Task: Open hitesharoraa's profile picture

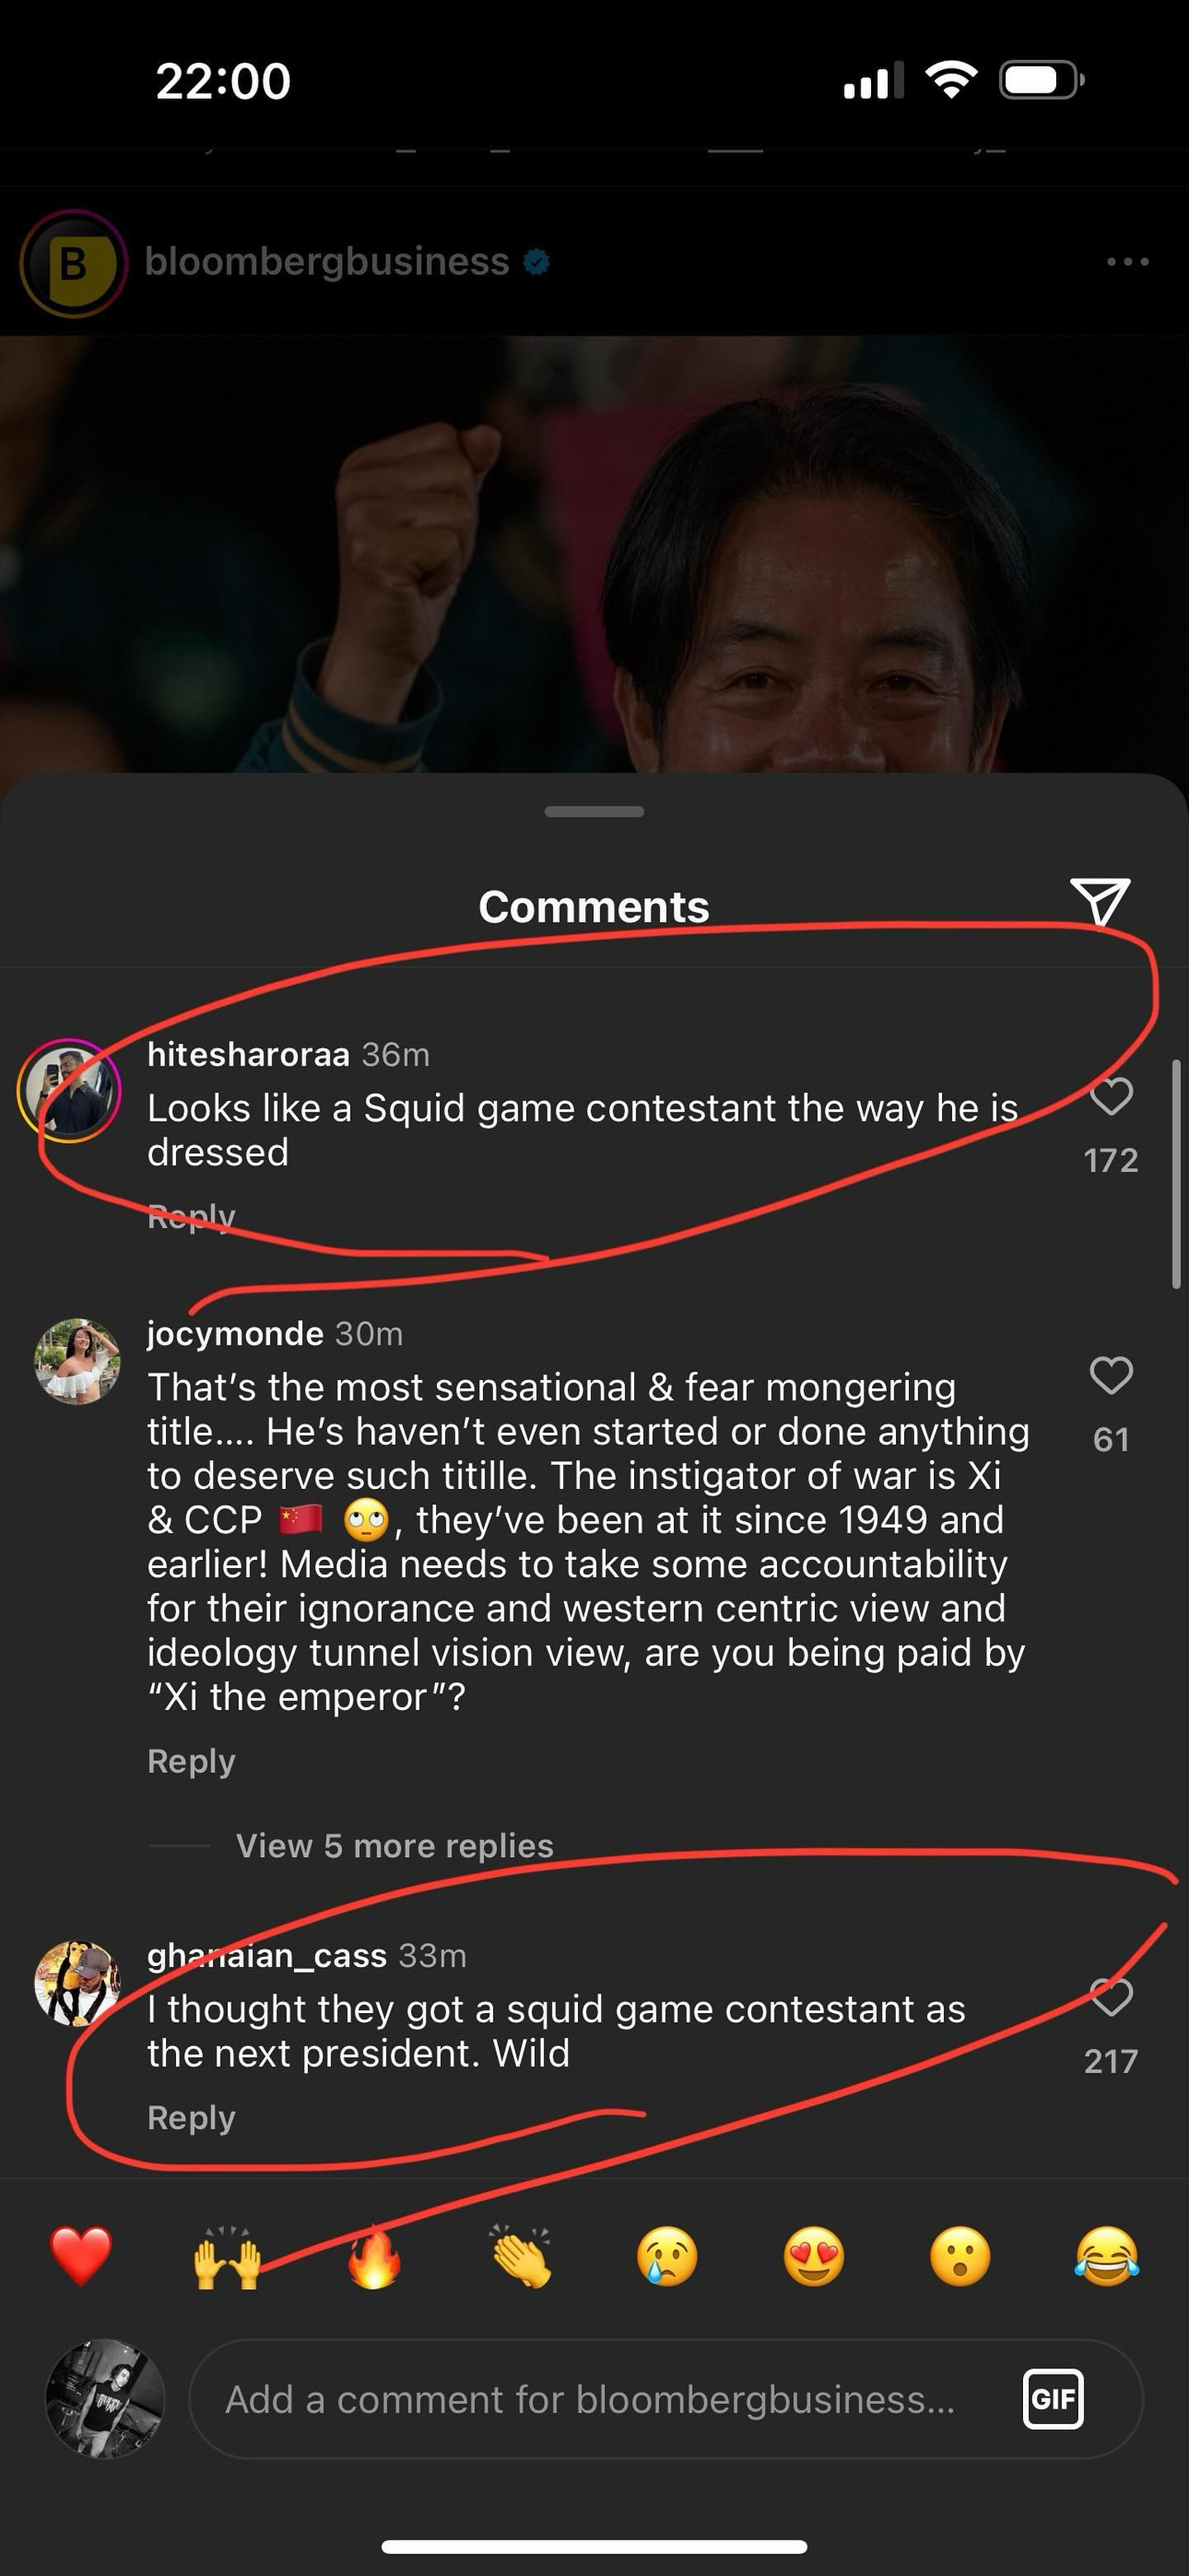Action: [69, 1091]
